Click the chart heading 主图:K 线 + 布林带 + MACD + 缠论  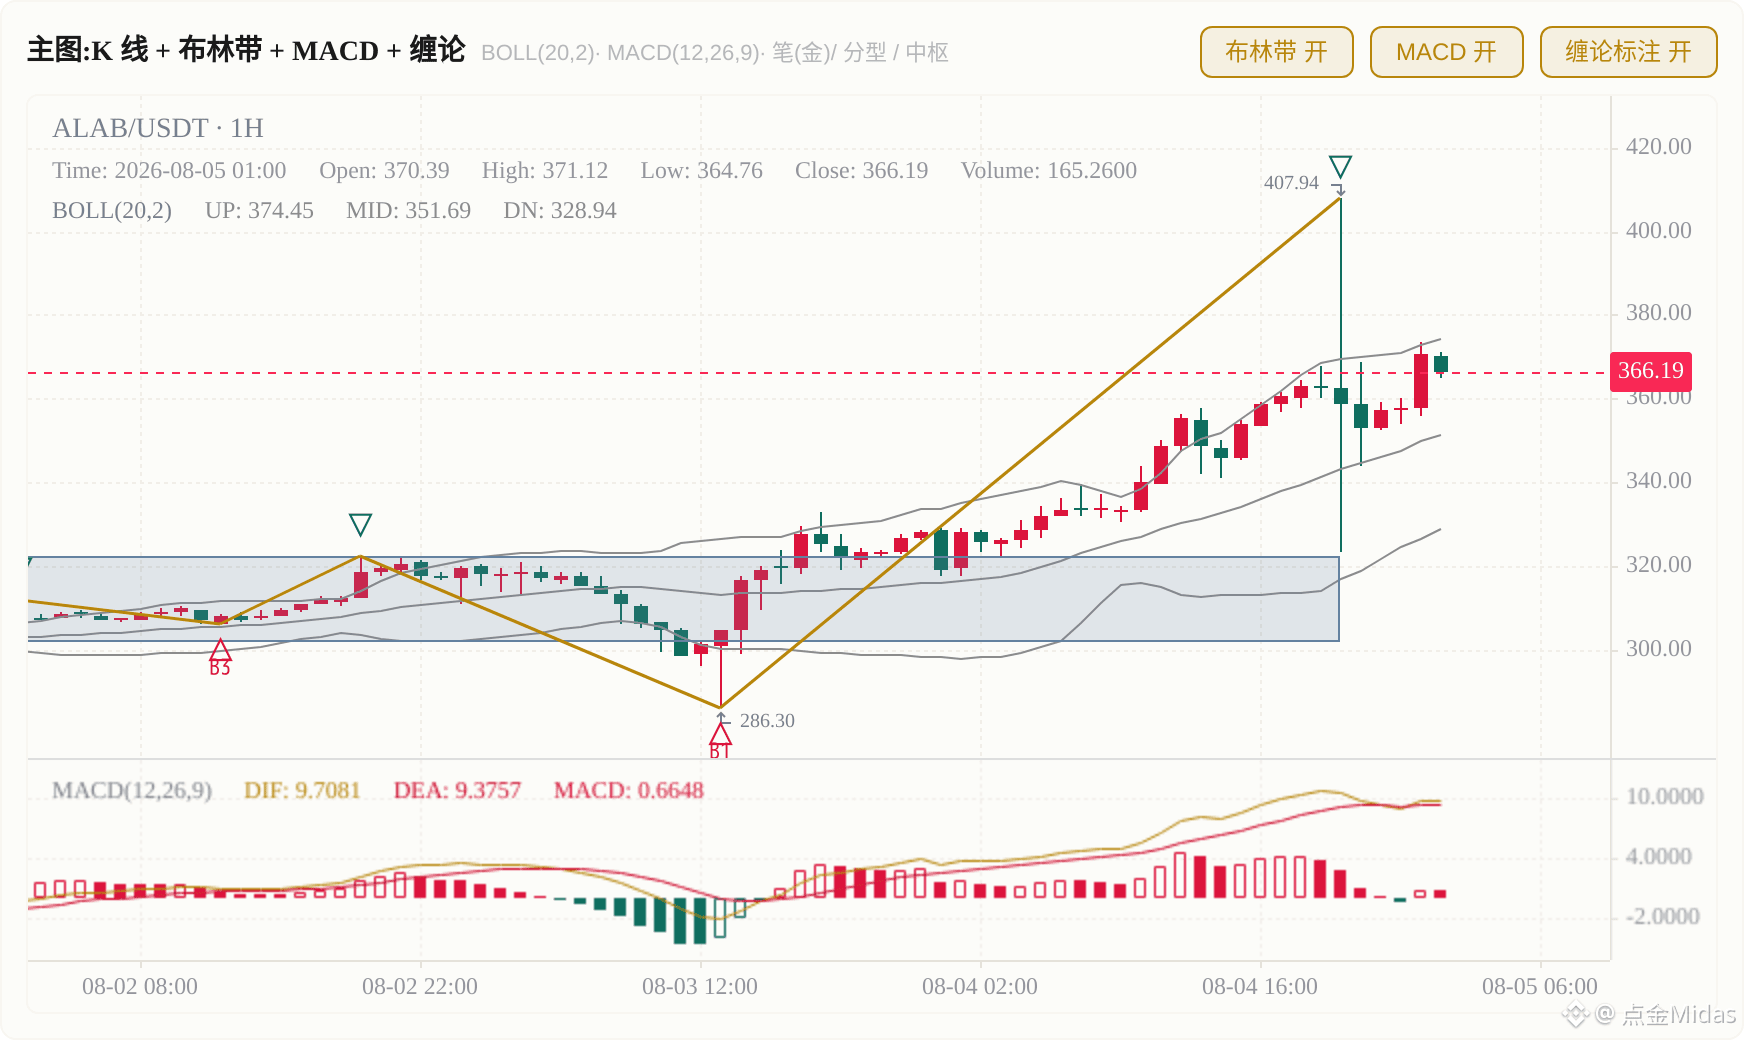[246, 50]
